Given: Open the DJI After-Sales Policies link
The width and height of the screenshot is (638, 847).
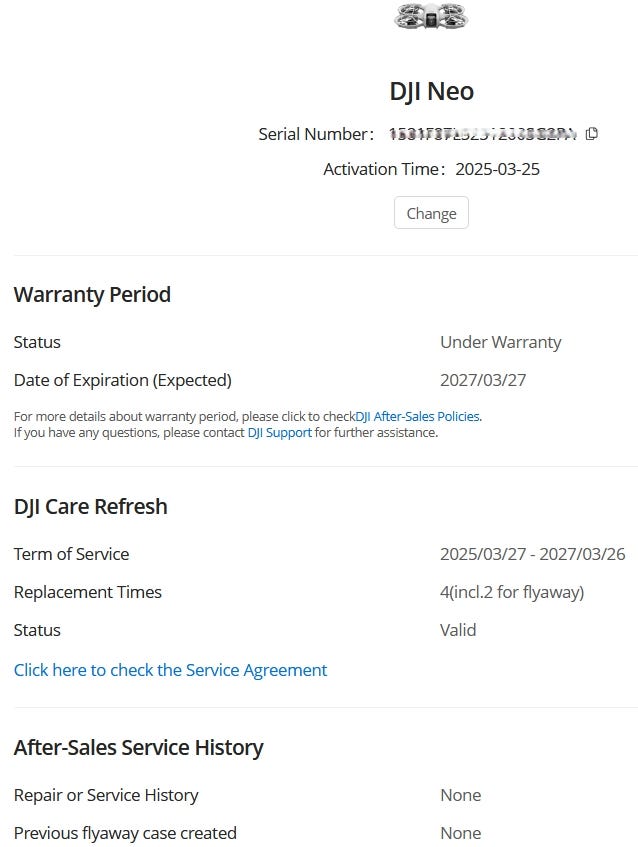Looking at the screenshot, I should [x=418, y=416].
